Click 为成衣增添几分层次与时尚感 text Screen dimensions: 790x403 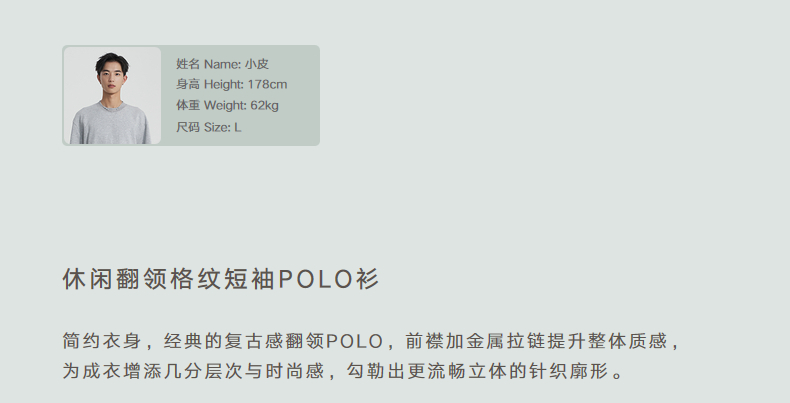pos(193,371)
